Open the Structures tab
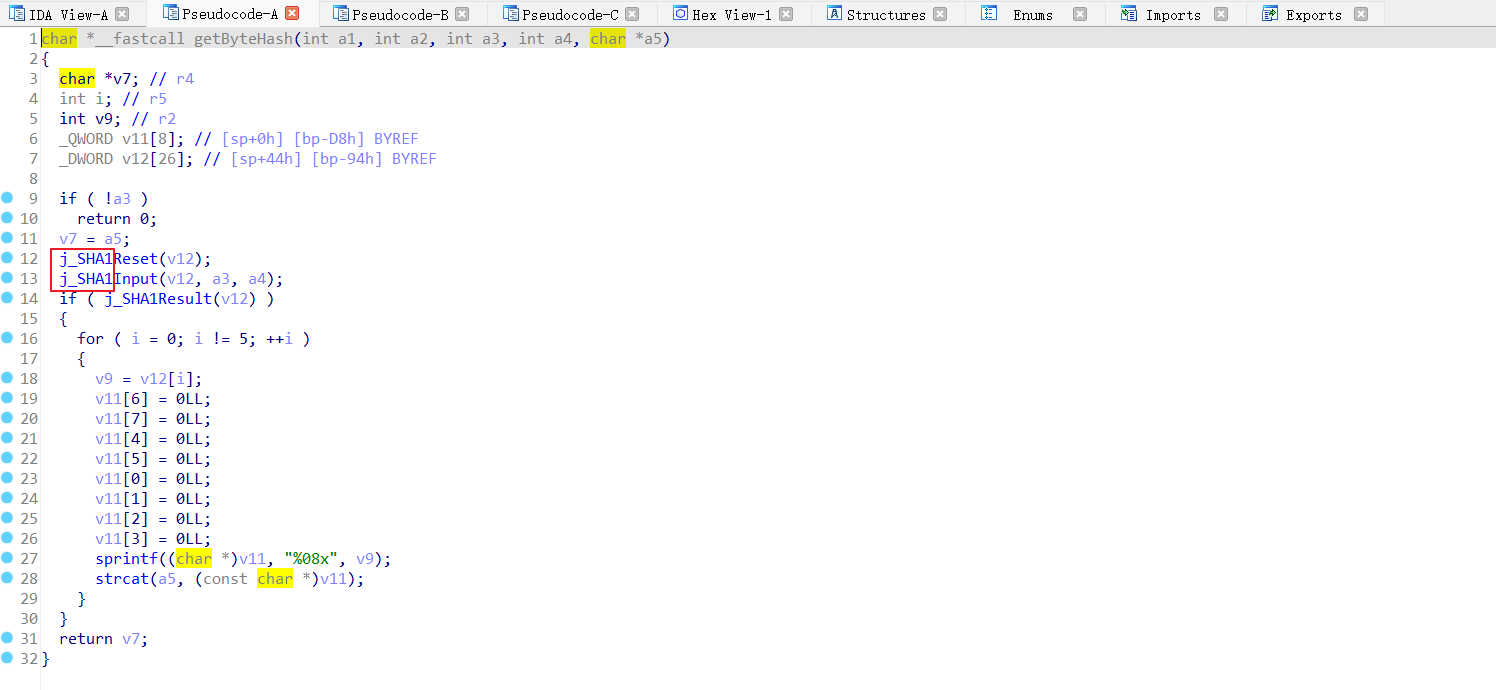 (886, 15)
